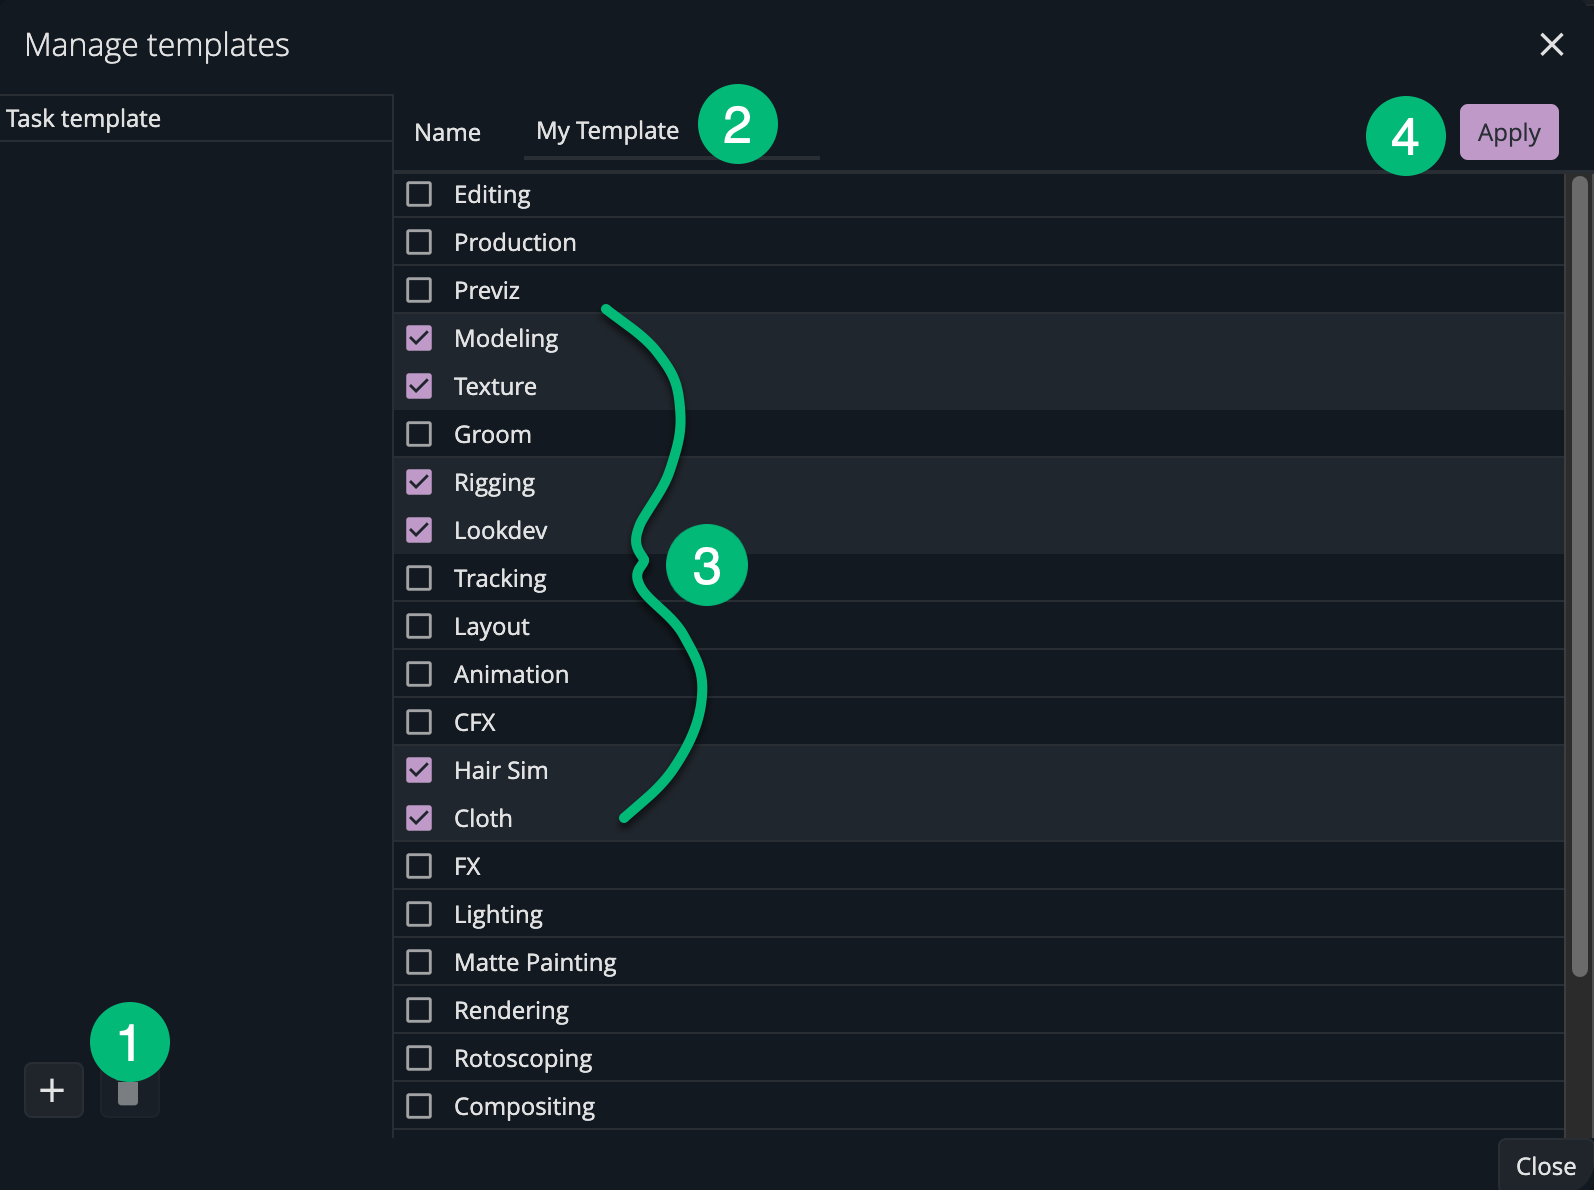Enable the Lighting checkbox

click(x=419, y=914)
